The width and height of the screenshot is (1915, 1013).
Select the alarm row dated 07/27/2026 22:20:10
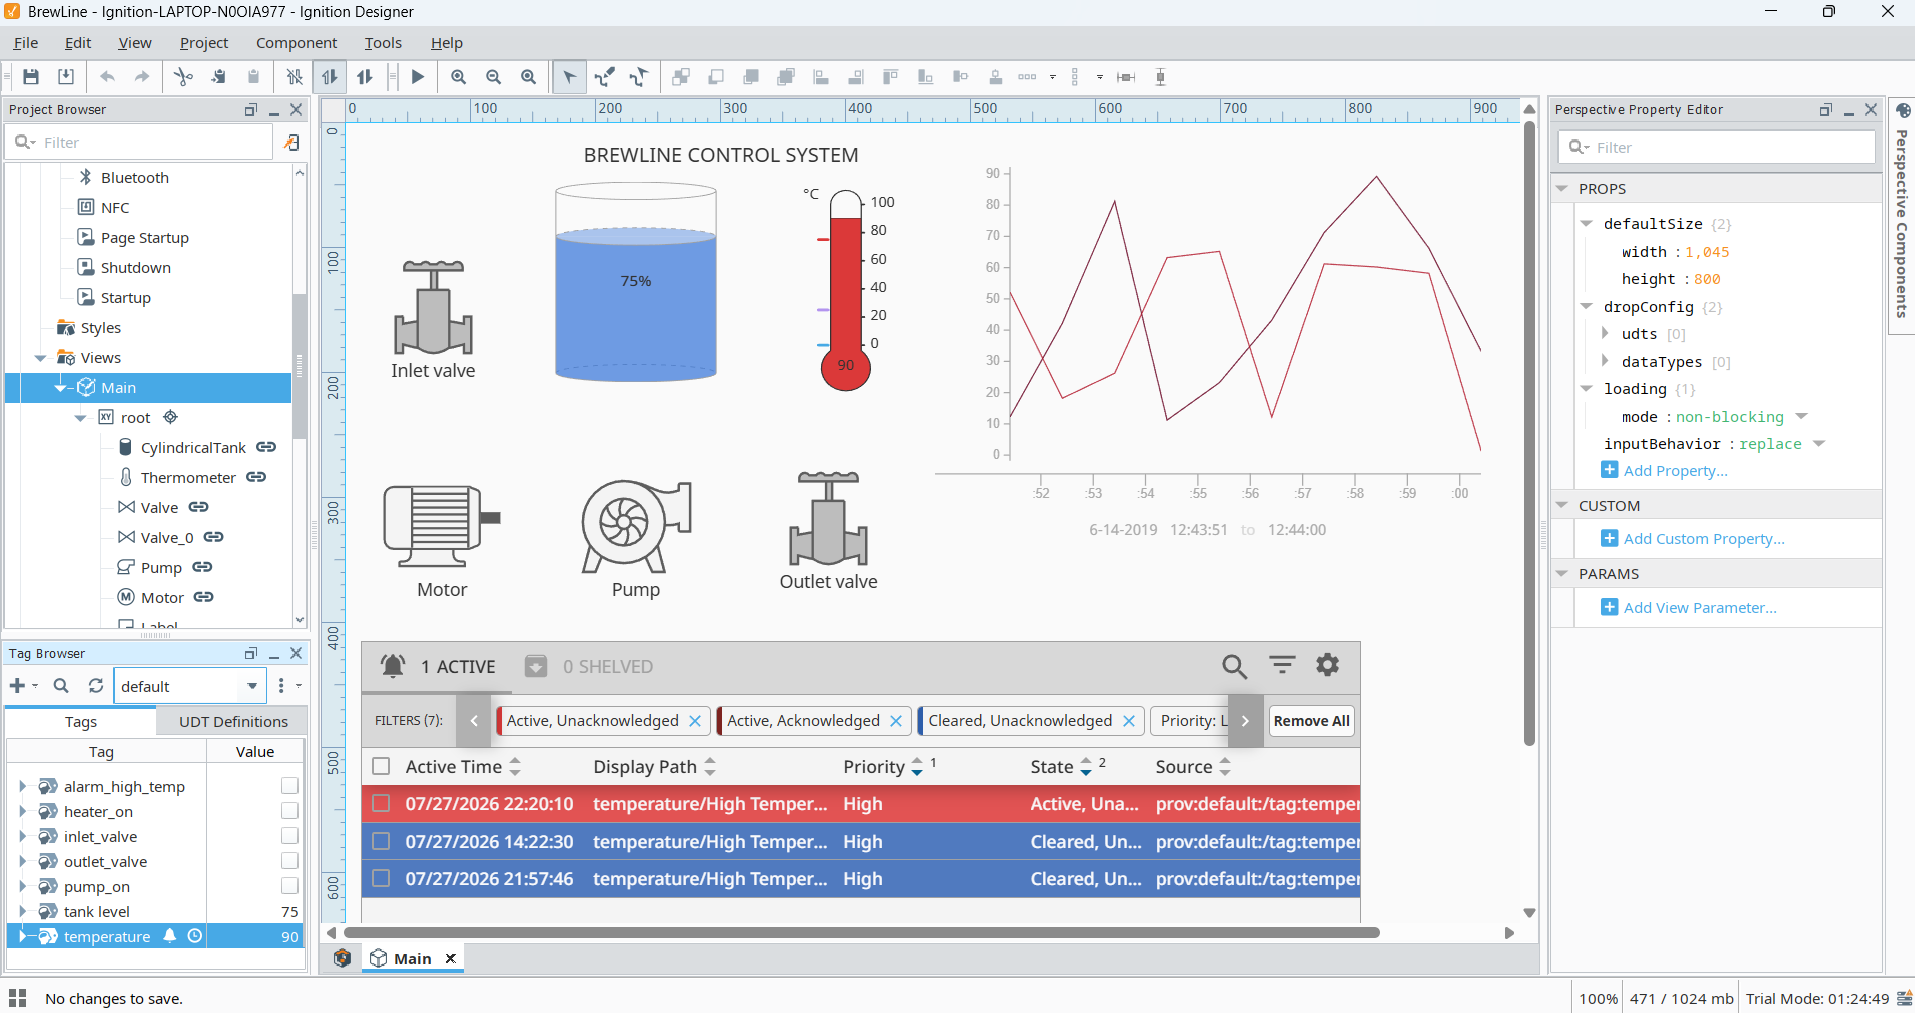tap(861, 804)
